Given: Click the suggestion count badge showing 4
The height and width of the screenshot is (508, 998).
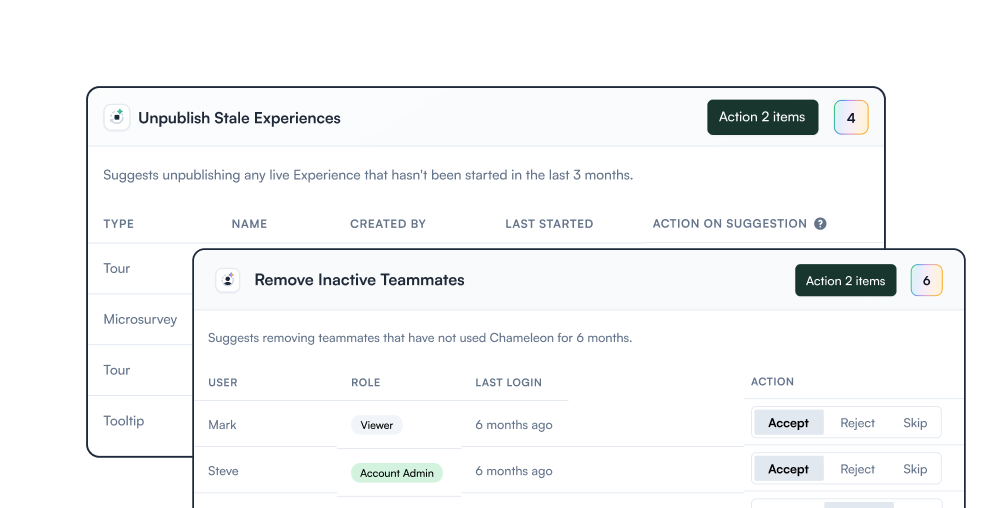Looking at the screenshot, I should pyautogui.click(x=851, y=117).
